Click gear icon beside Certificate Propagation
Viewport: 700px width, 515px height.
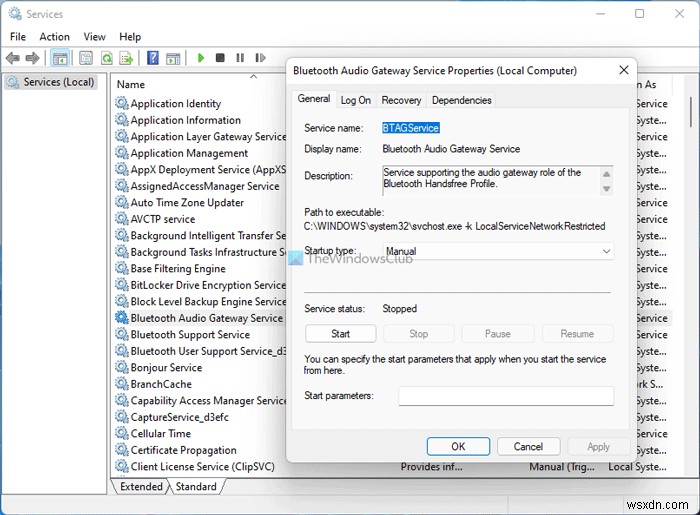121,450
